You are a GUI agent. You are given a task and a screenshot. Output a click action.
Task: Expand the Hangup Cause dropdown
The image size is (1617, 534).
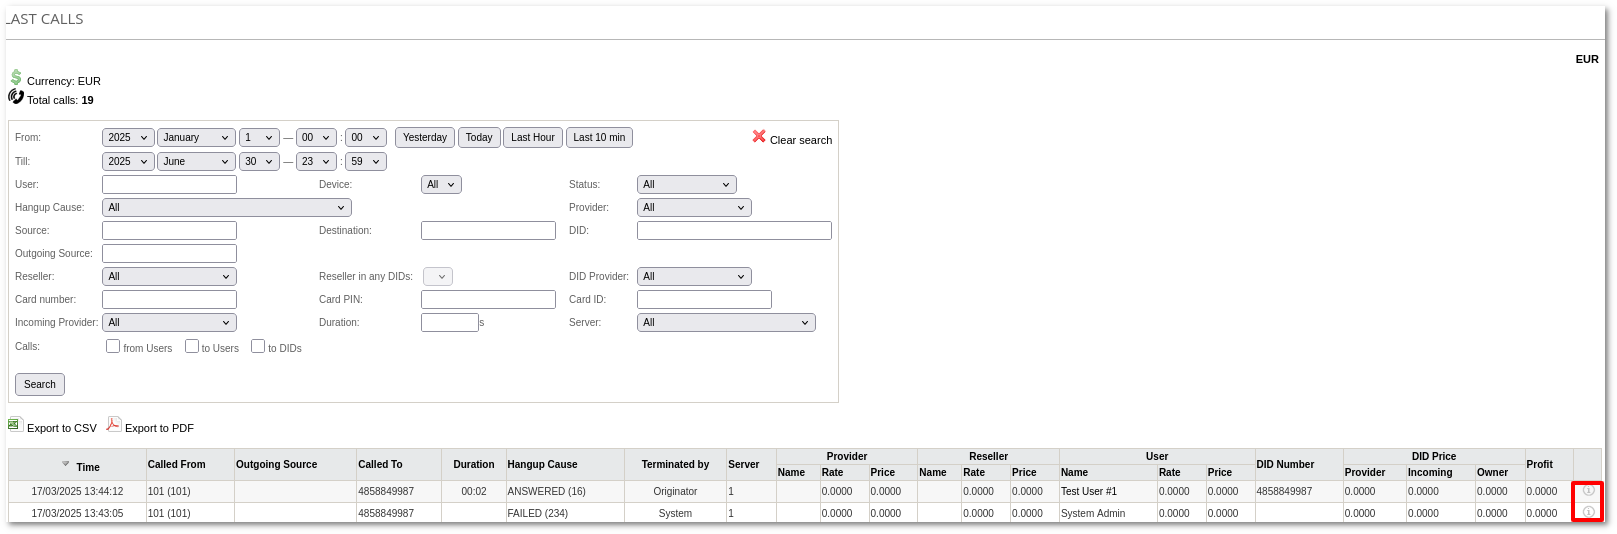[x=226, y=208]
